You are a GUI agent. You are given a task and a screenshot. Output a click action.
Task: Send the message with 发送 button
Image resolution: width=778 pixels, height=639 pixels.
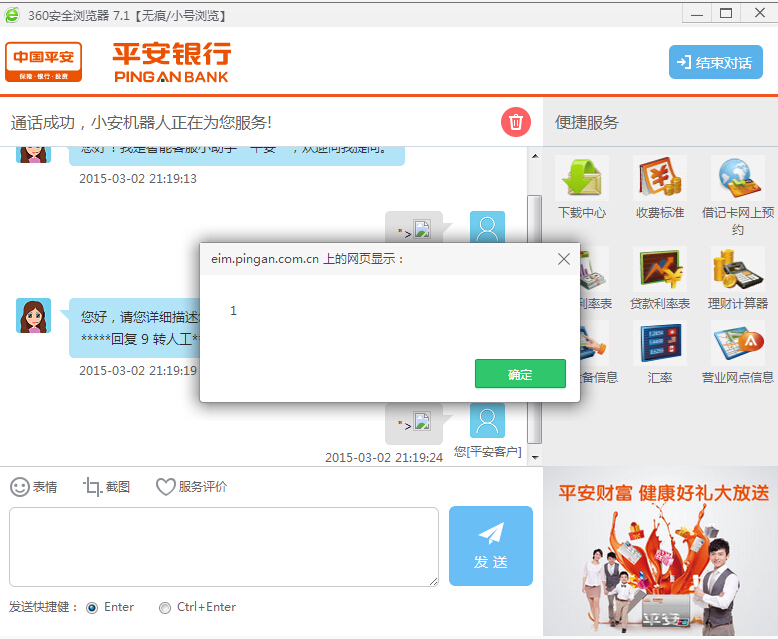point(491,546)
